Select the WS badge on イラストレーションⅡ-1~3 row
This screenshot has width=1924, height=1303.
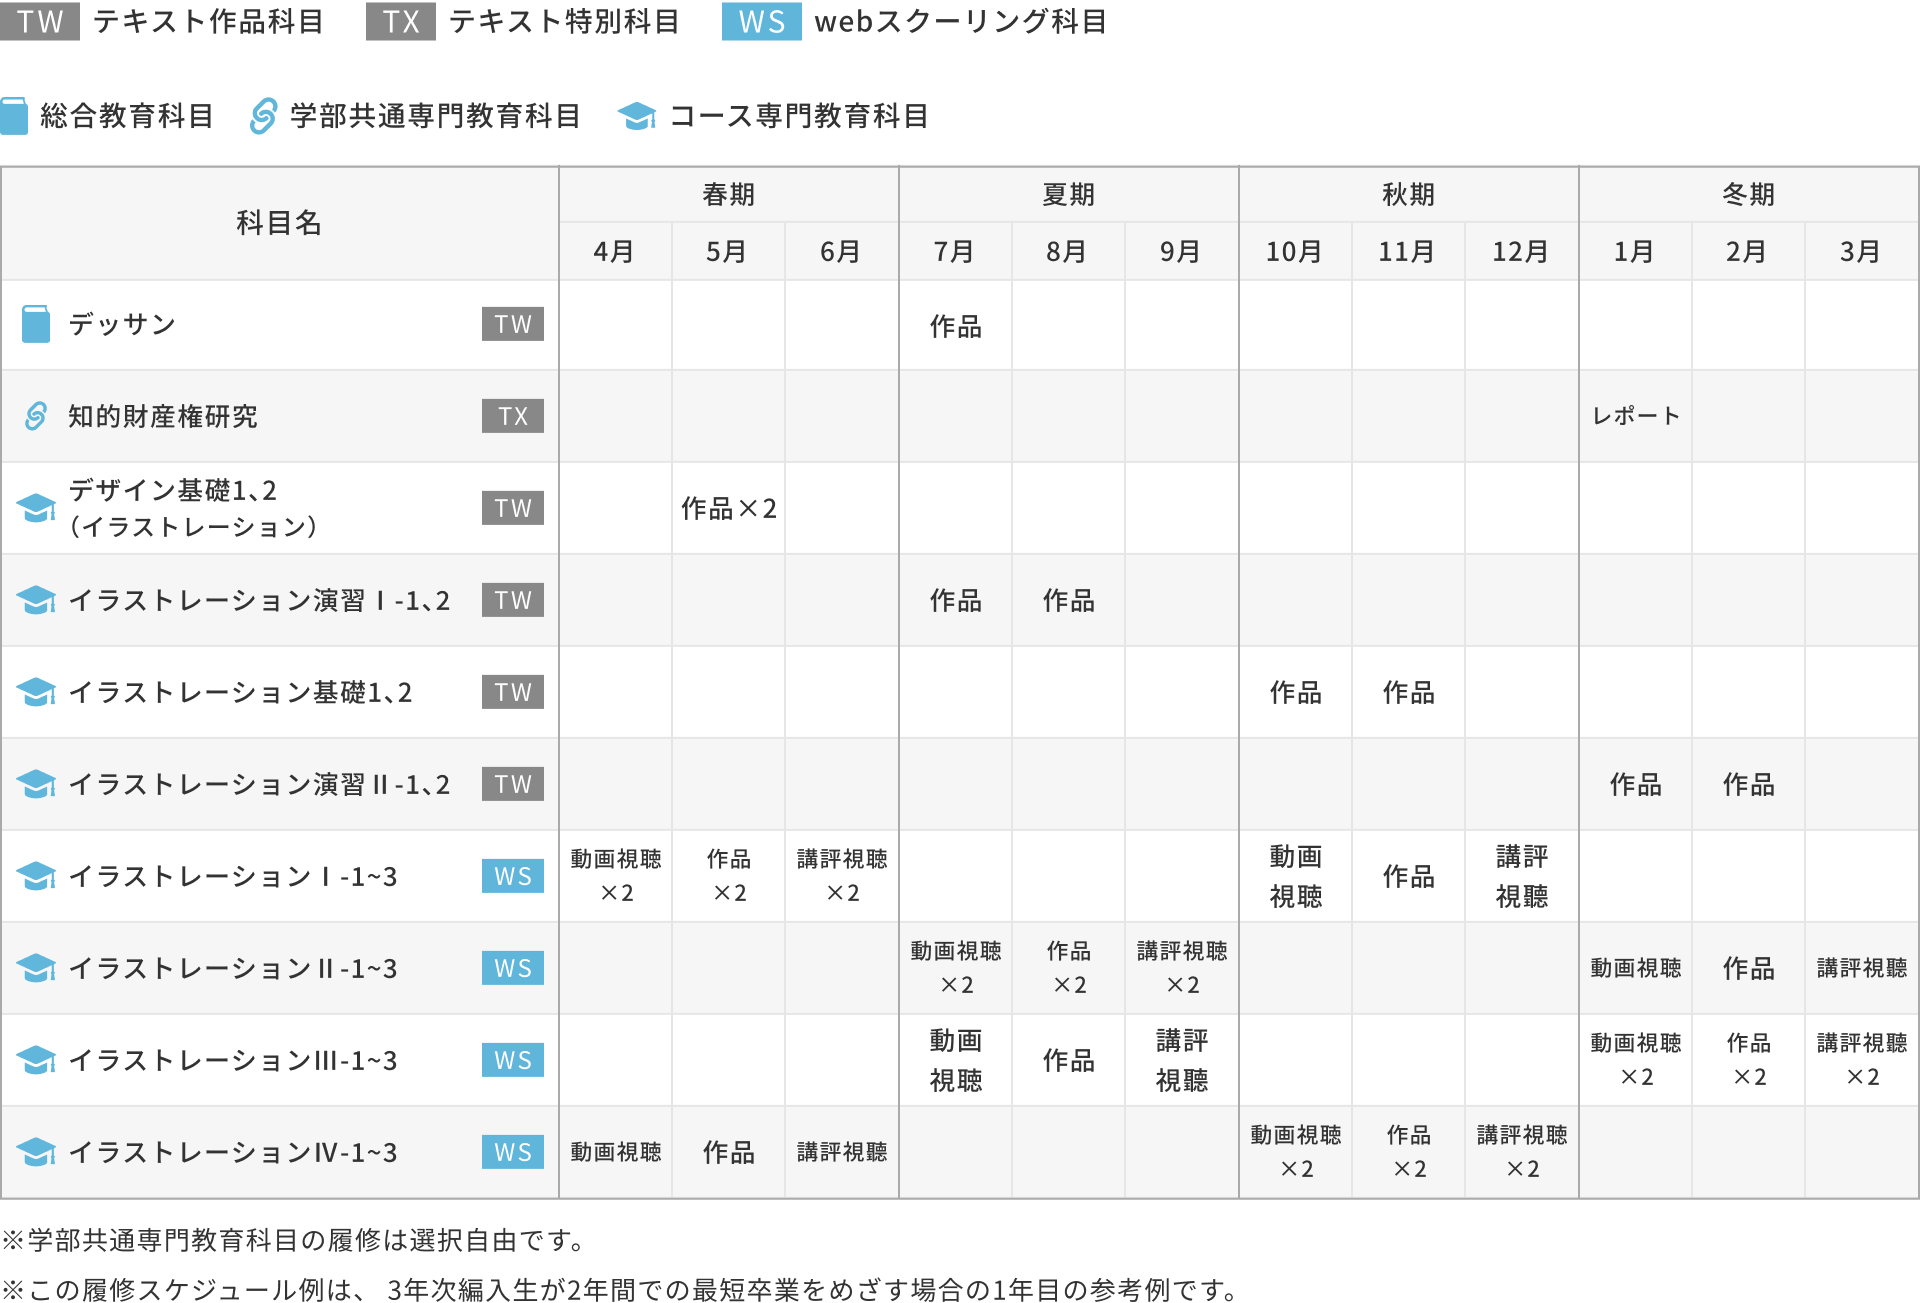coord(512,968)
